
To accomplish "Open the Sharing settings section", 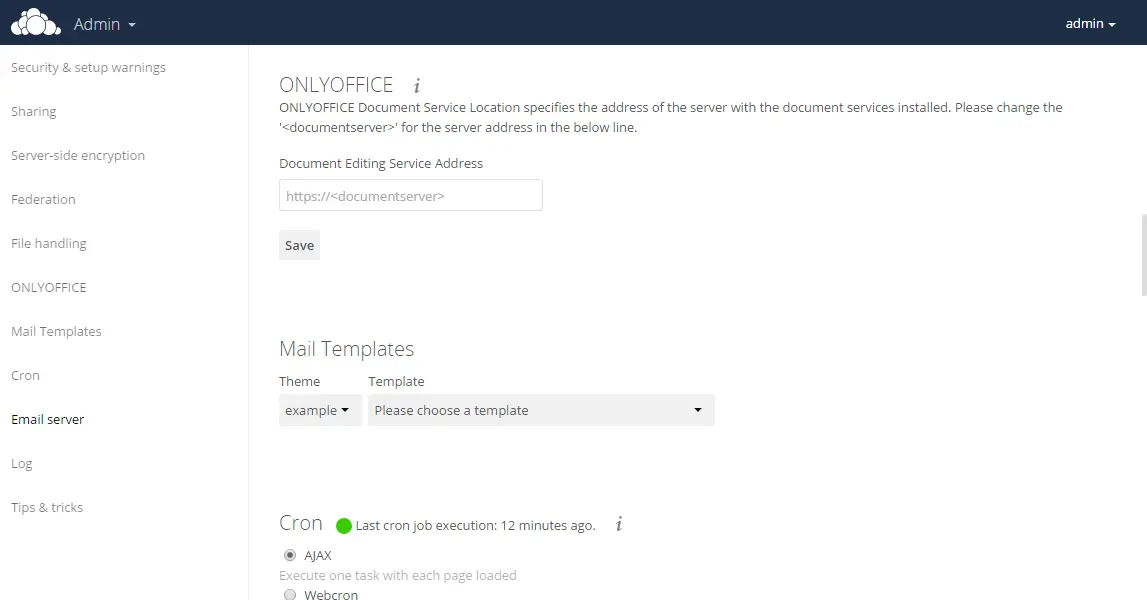I will (x=34, y=111).
